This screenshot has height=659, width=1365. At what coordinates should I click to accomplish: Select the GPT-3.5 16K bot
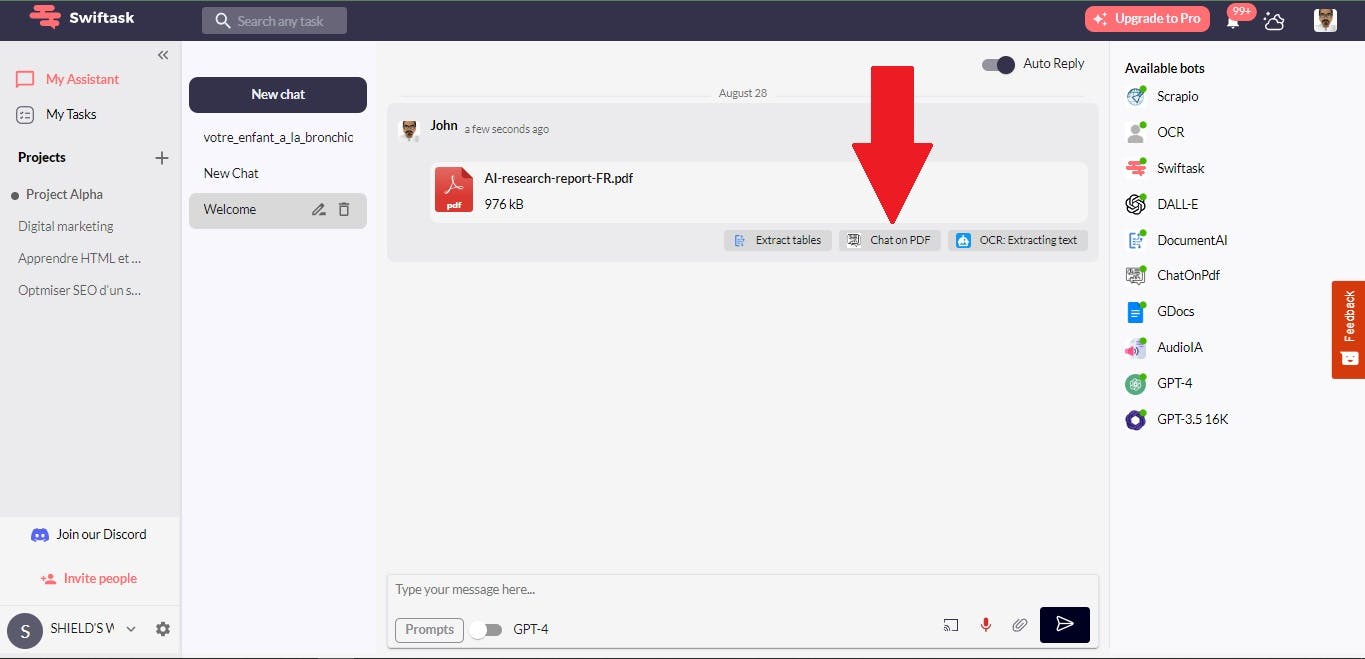coord(1177,419)
